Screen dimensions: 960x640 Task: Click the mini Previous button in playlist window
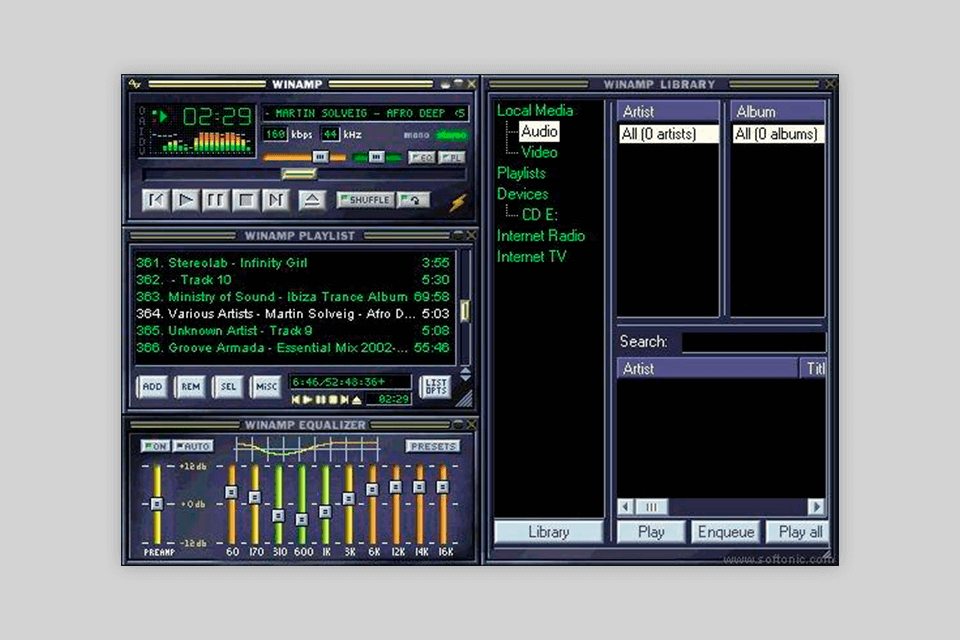point(296,400)
